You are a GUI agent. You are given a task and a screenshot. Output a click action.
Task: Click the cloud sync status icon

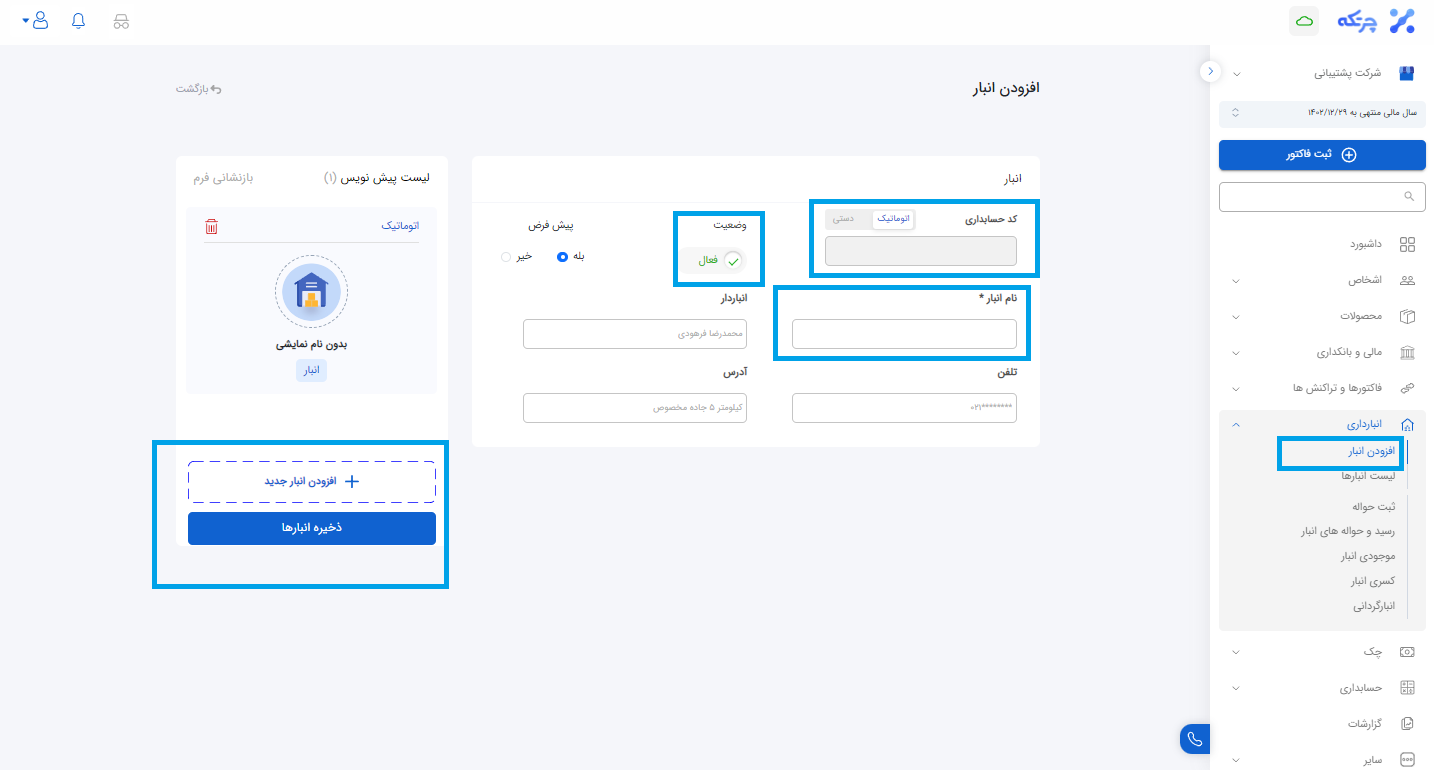(1304, 21)
